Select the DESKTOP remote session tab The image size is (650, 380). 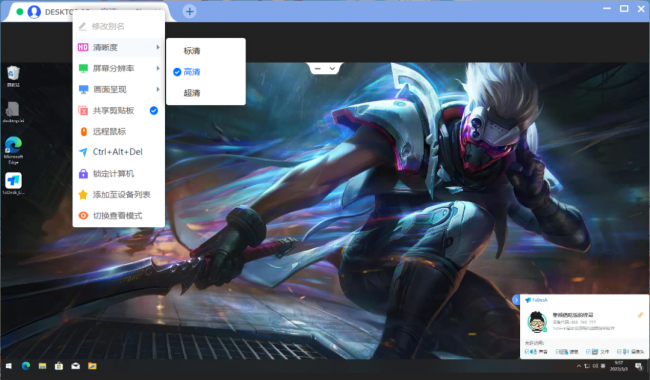tap(89, 12)
